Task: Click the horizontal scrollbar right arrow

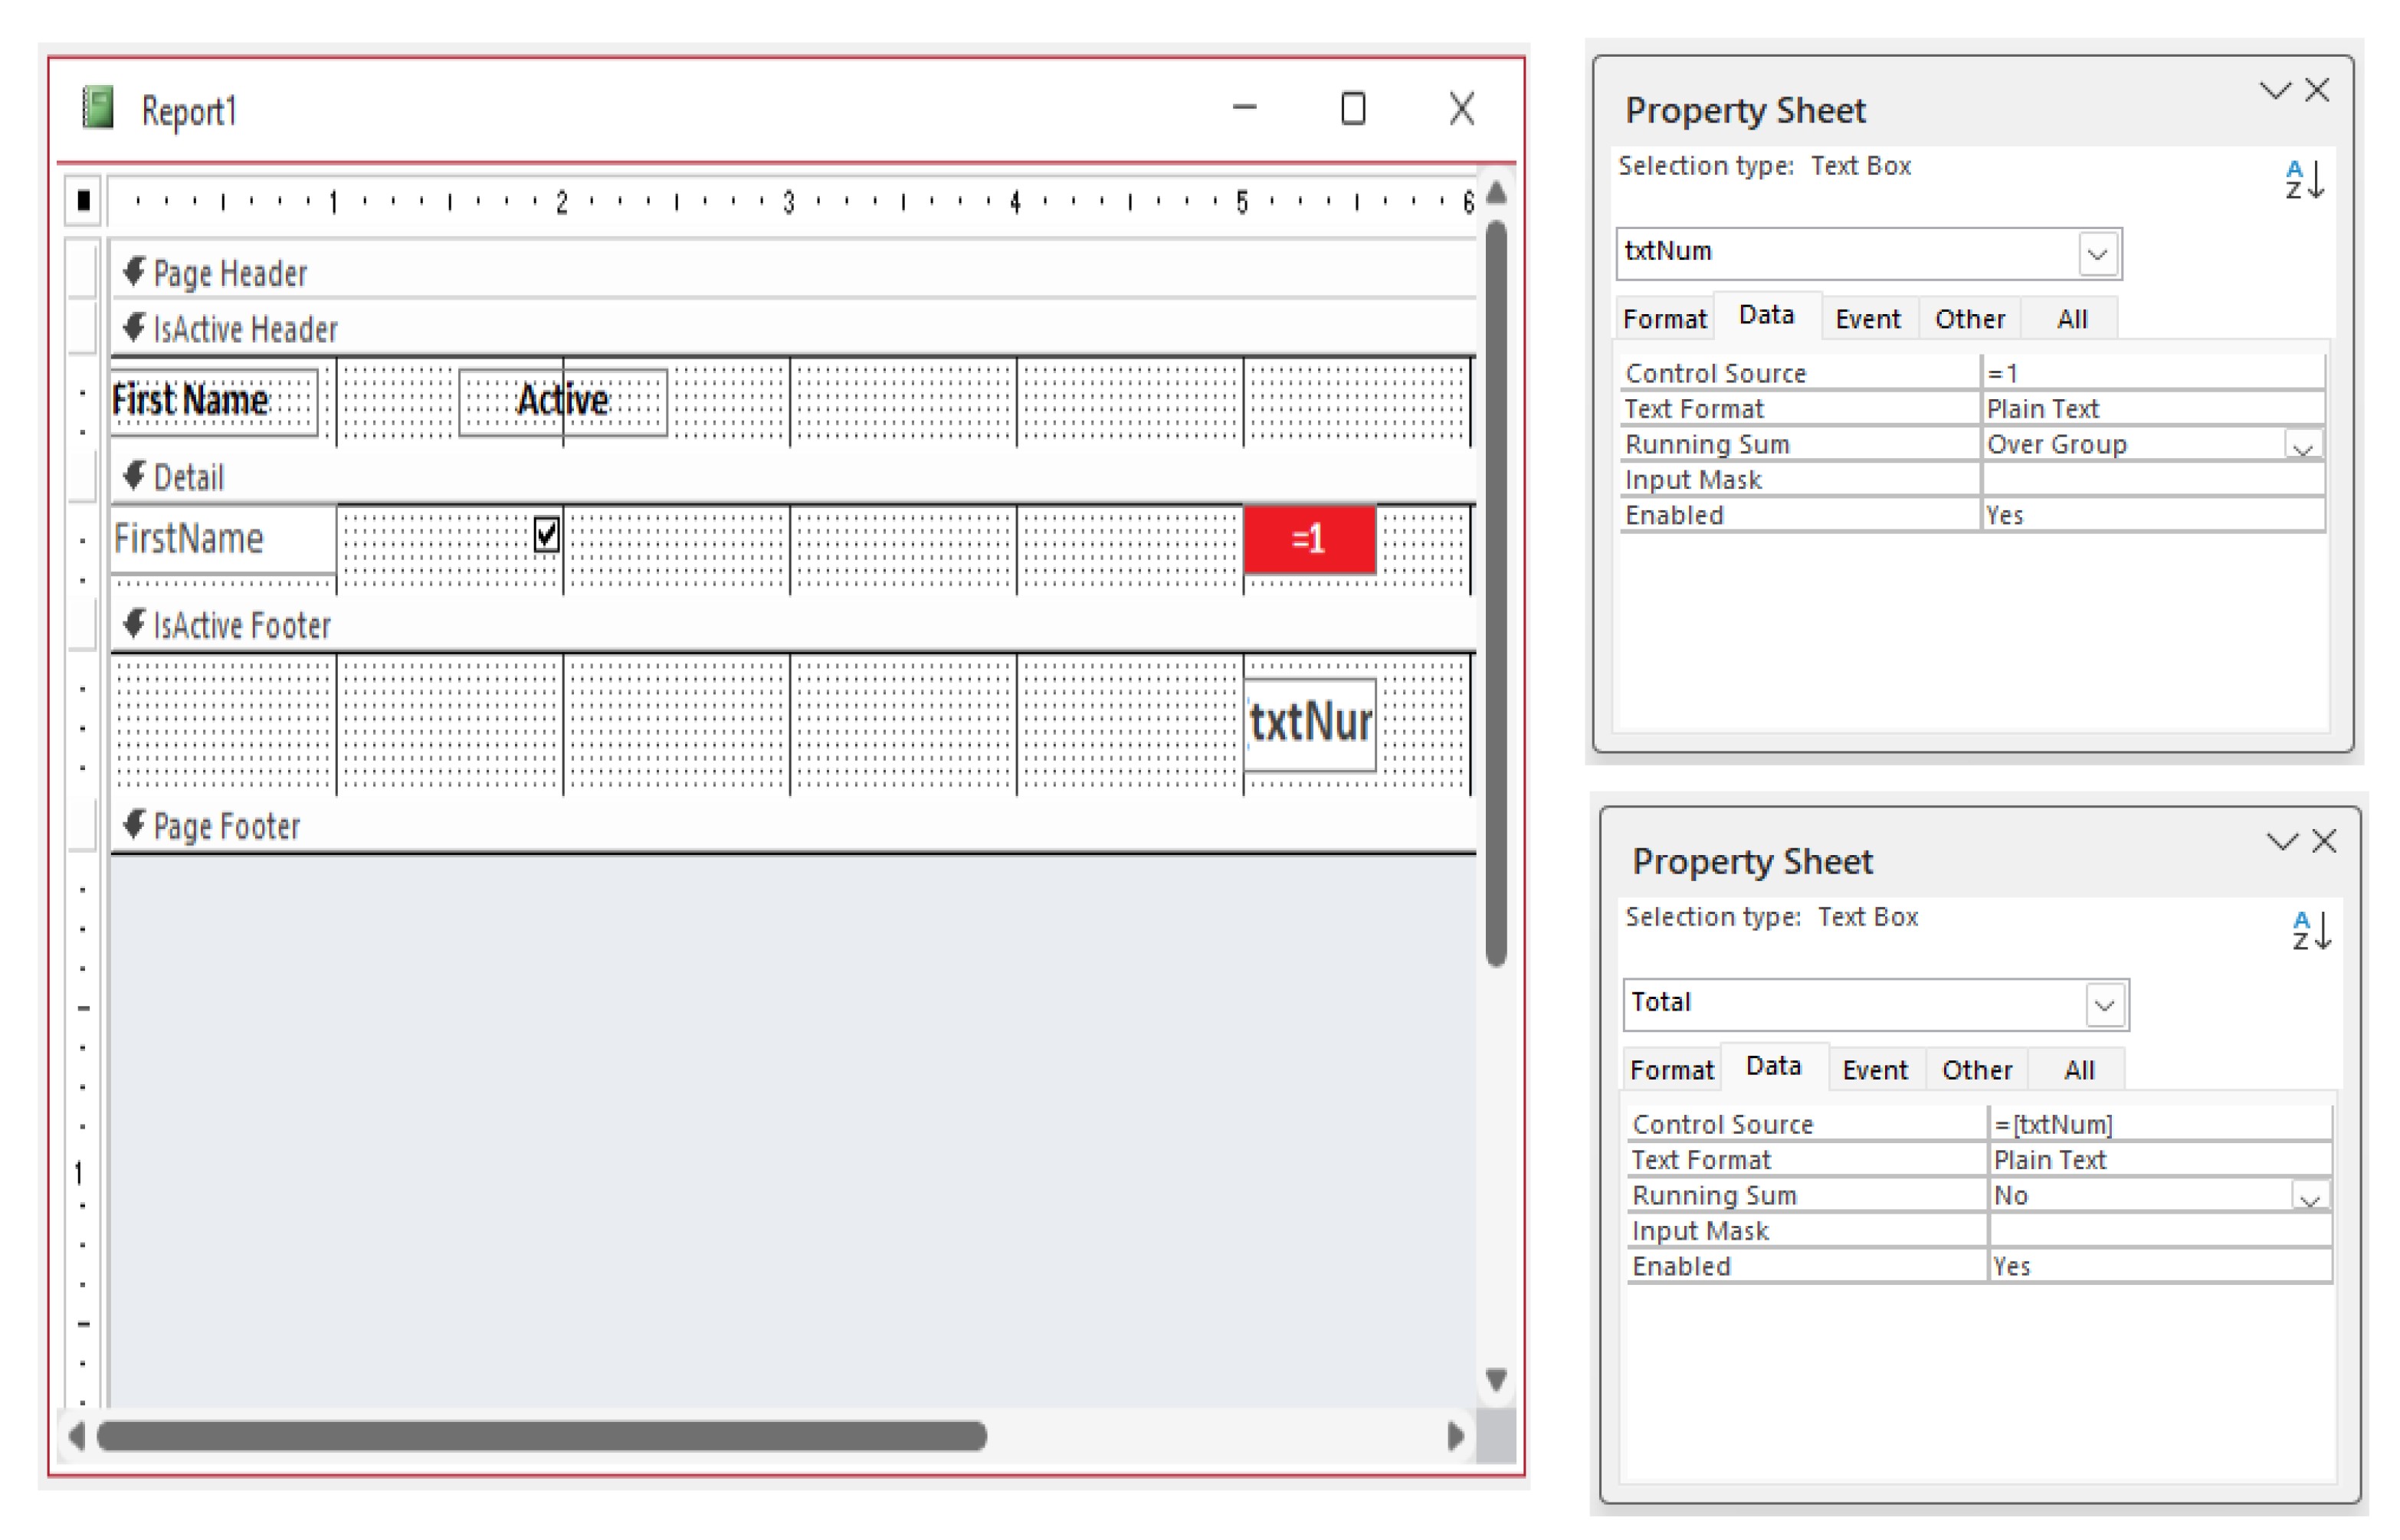Action: [x=1455, y=1437]
